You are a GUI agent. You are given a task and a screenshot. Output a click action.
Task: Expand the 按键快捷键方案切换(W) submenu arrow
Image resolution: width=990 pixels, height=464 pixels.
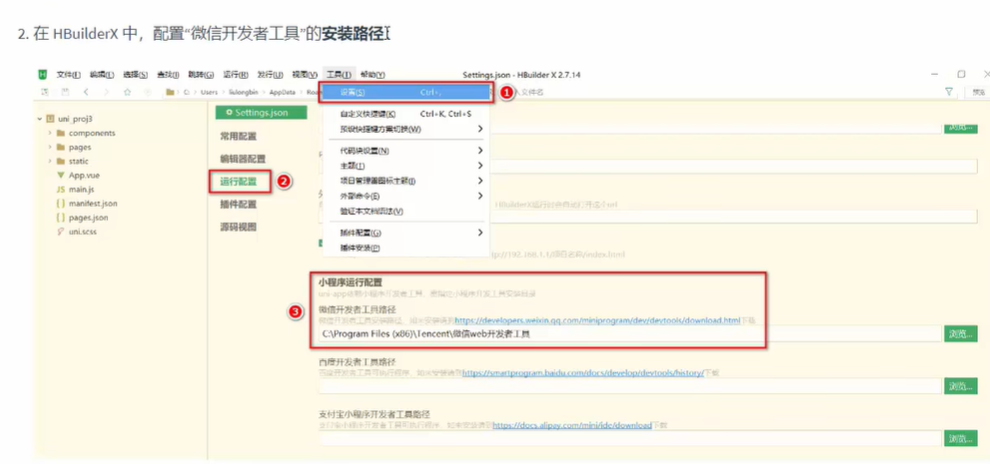point(480,129)
